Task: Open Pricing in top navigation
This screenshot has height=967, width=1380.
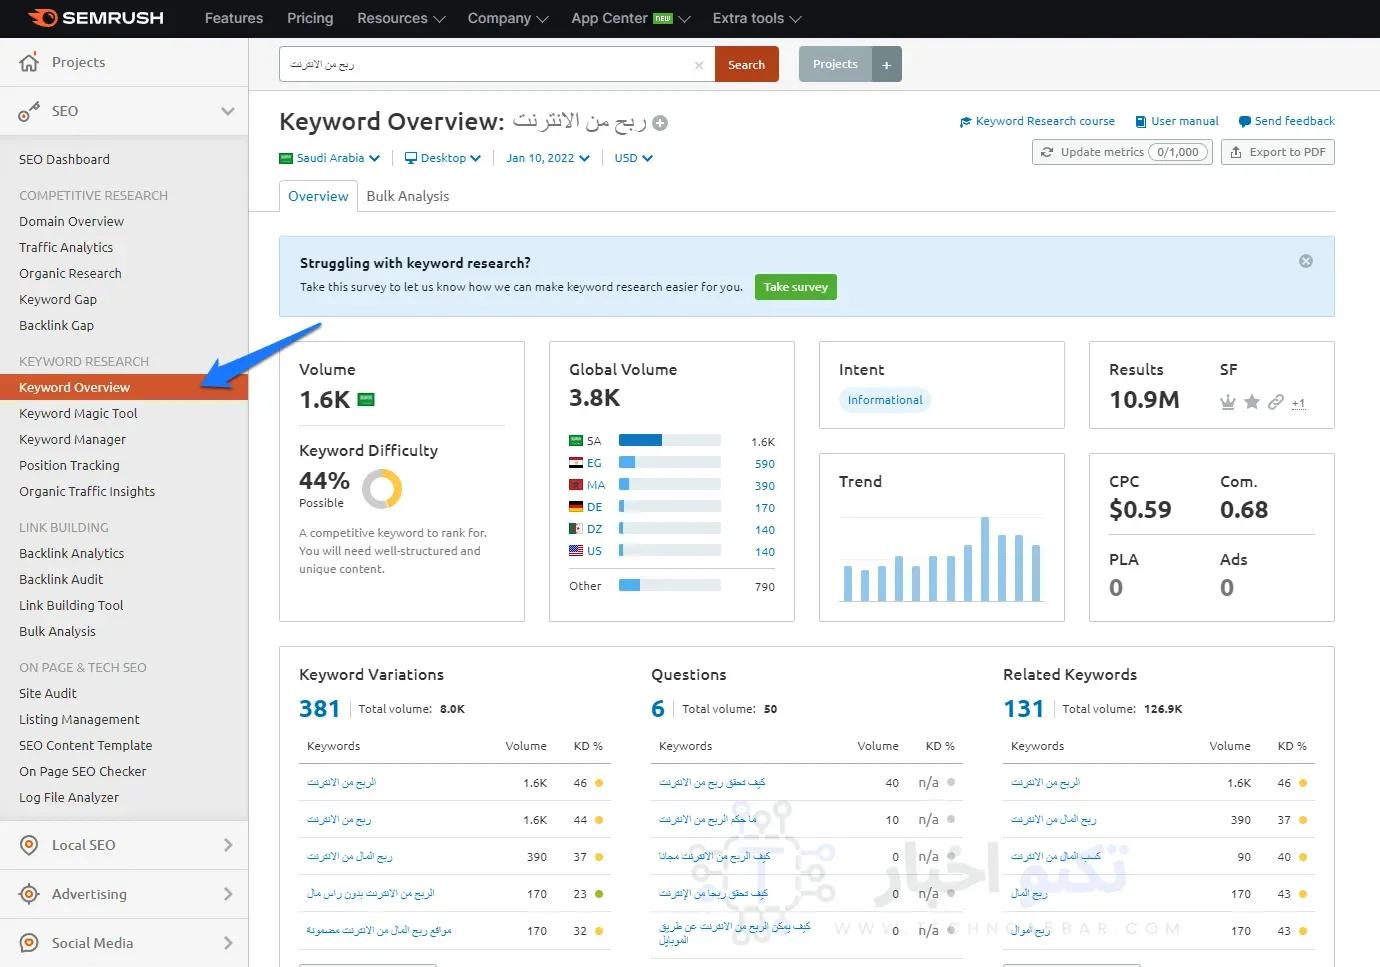Action: (x=310, y=18)
